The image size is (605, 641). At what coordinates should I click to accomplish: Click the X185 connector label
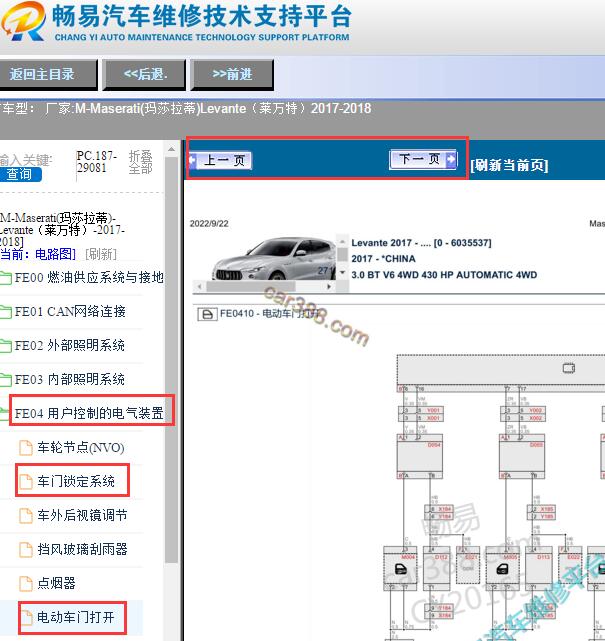tap(547, 509)
